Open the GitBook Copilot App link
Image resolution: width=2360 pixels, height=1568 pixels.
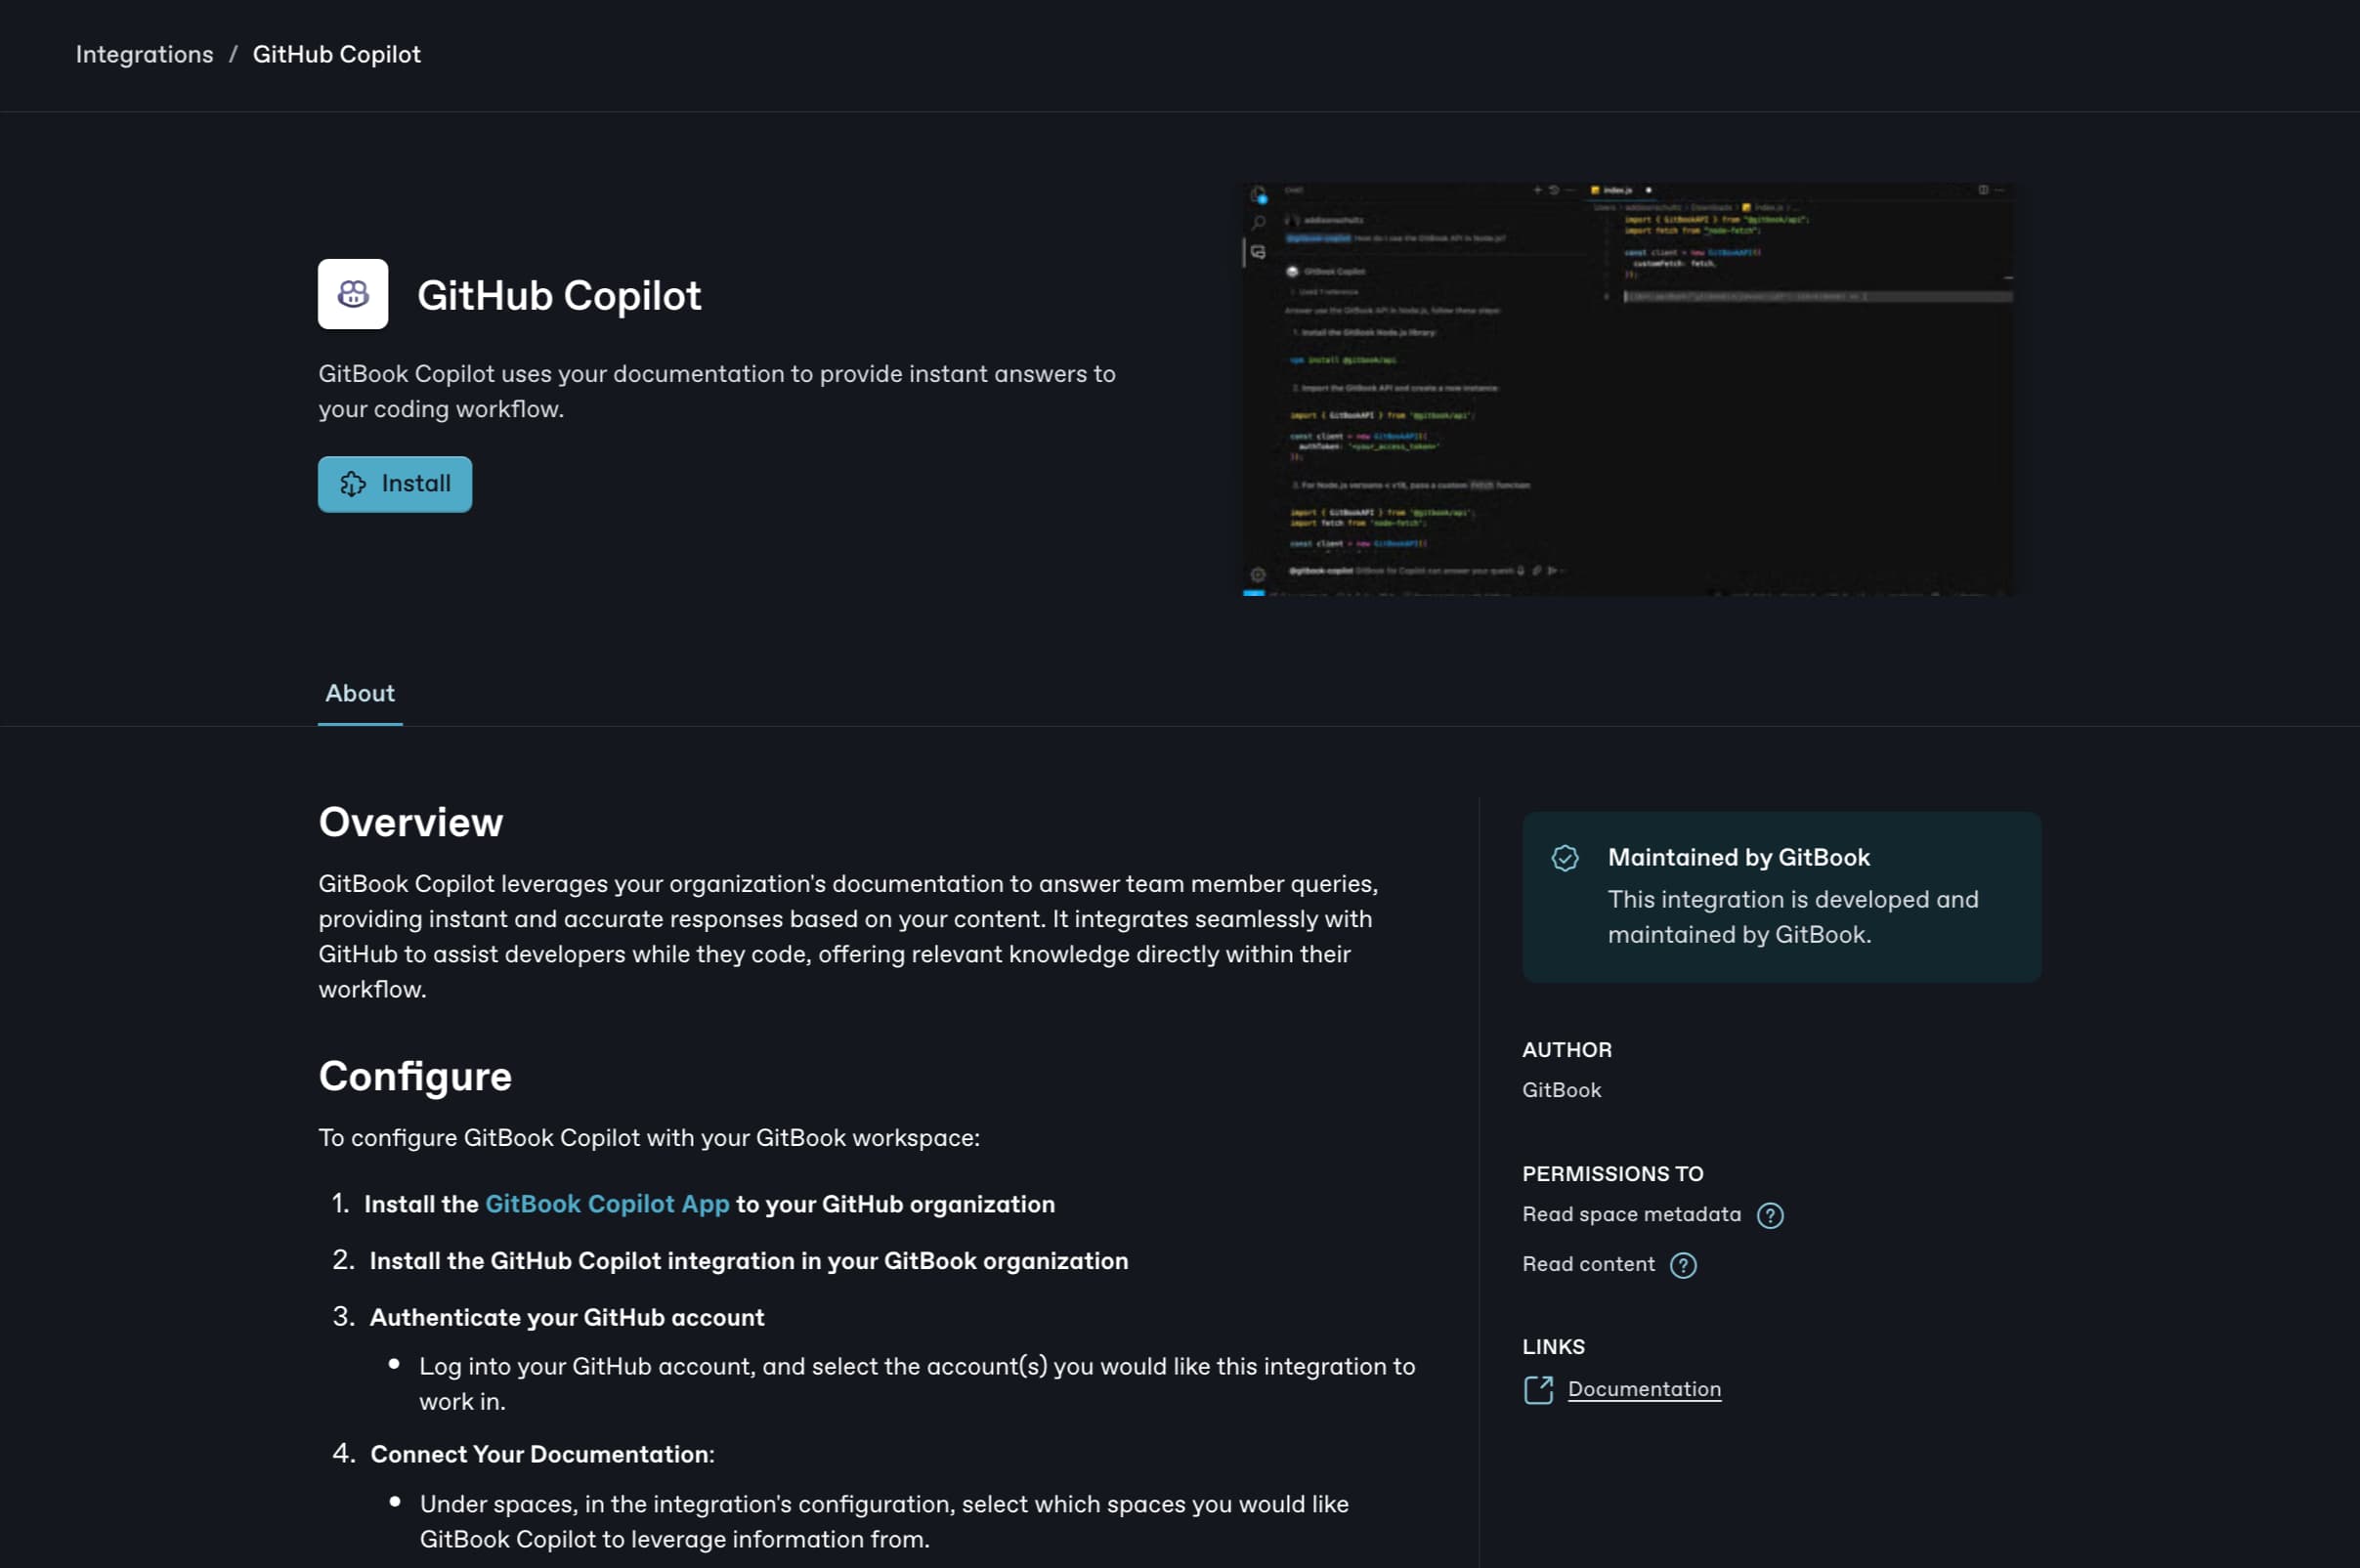(607, 1204)
